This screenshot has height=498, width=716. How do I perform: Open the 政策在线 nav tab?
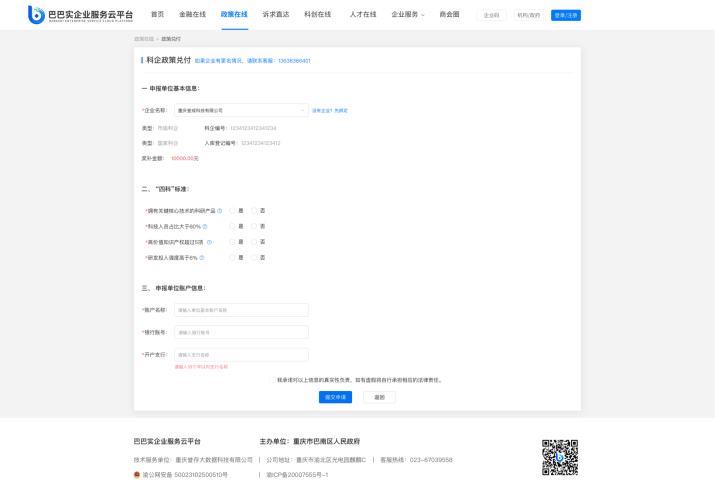point(234,15)
